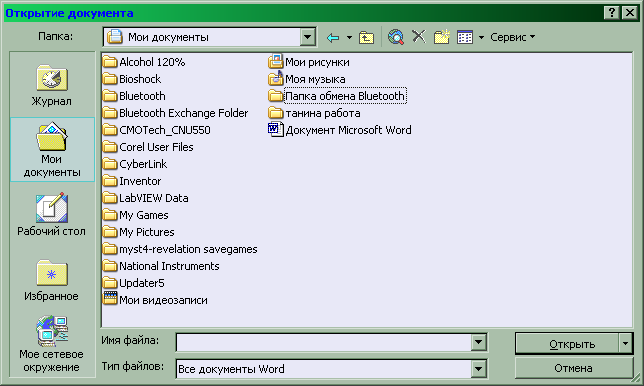Go up one folder level

[366, 38]
